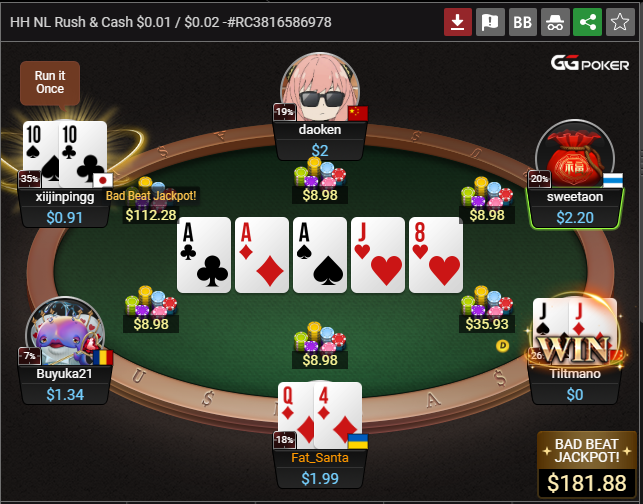Image resolution: width=643 pixels, height=504 pixels.
Task: Select the Jack of hearts board card
Action: (x=378, y=255)
